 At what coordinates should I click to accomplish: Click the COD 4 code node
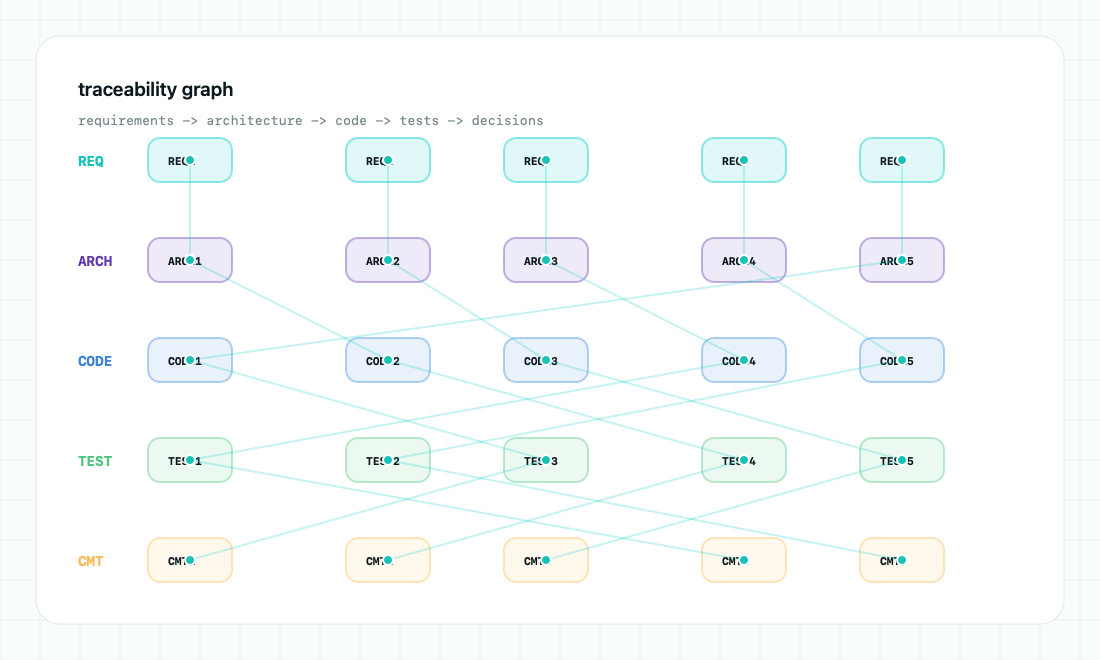(x=744, y=361)
